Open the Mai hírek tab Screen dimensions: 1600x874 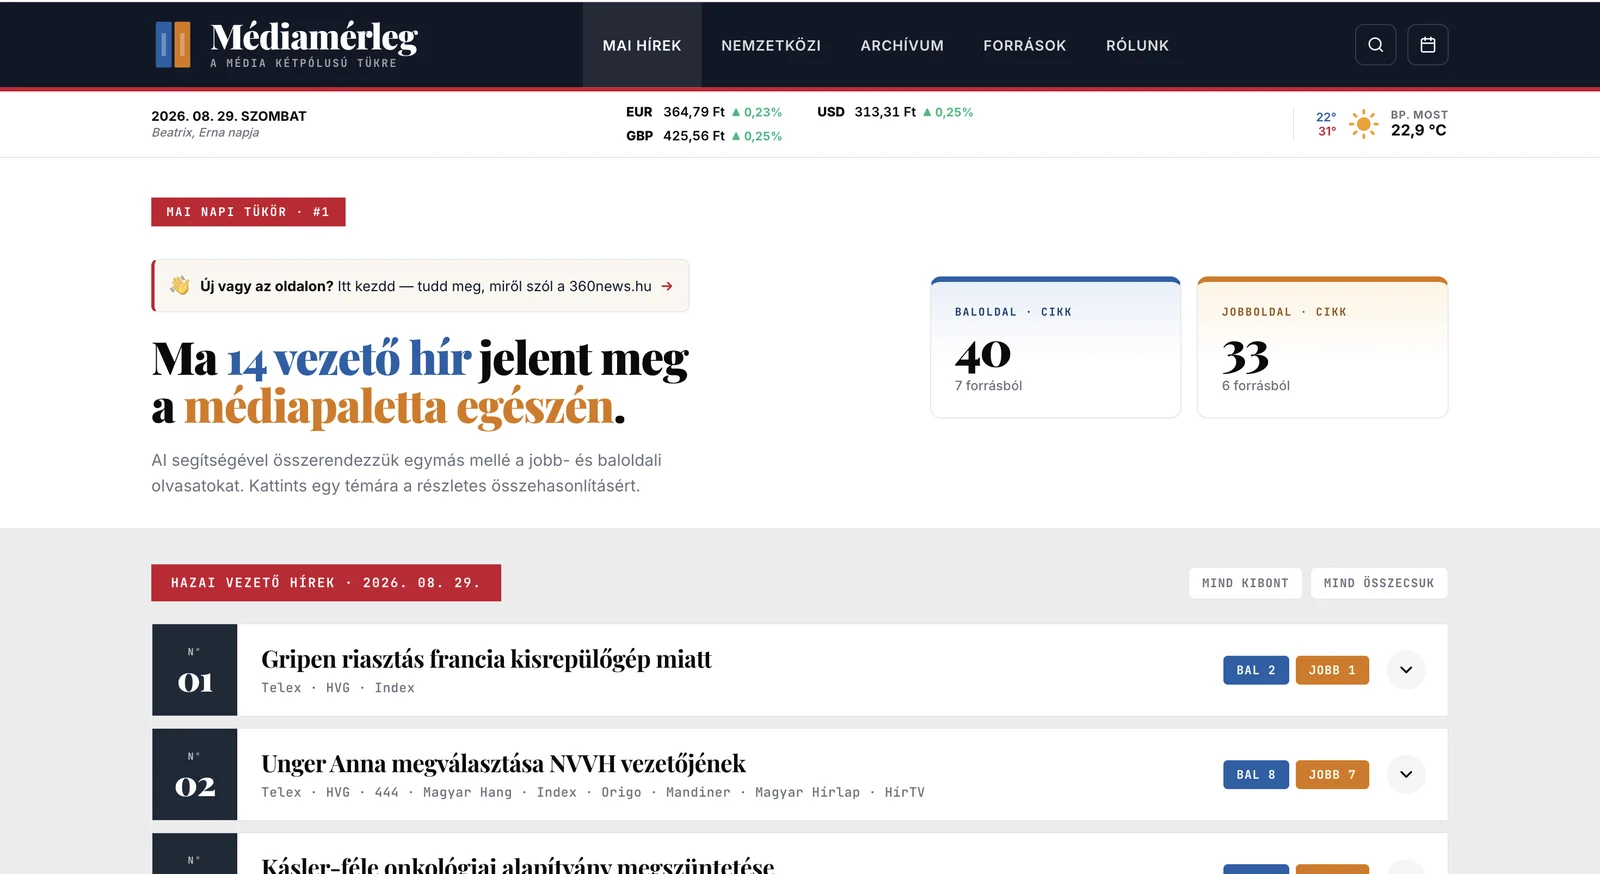[642, 45]
